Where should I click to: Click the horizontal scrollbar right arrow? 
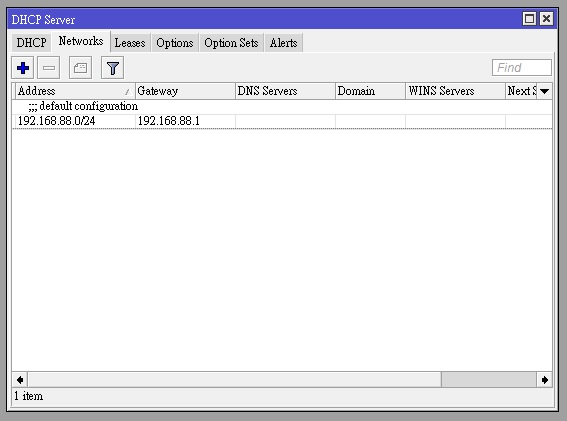(x=544, y=380)
